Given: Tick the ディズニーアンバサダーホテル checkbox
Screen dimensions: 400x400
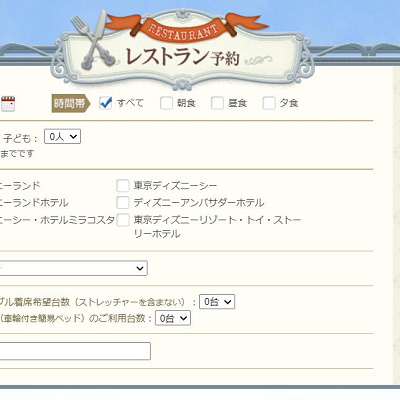Looking at the screenshot, I should tap(123, 203).
